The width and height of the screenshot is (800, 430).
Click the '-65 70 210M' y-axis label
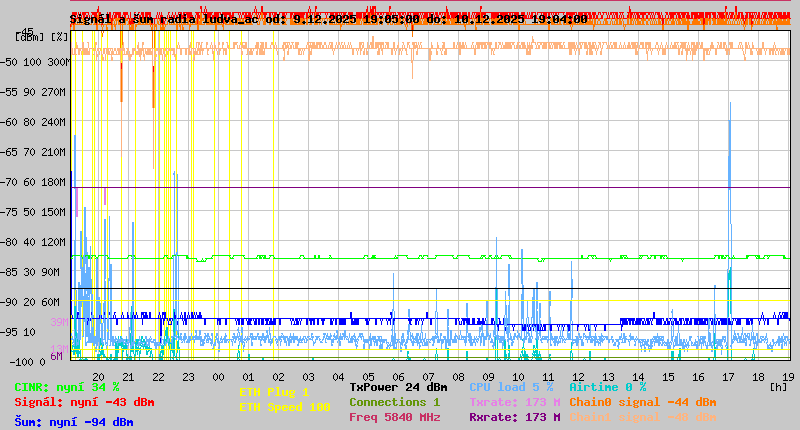pyautogui.click(x=33, y=152)
